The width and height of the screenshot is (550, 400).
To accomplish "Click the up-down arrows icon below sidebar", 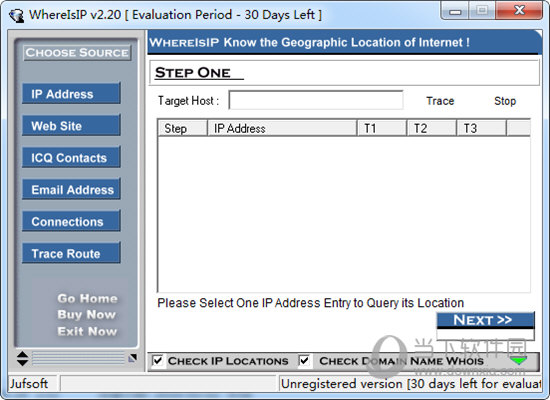I will click(x=22, y=358).
